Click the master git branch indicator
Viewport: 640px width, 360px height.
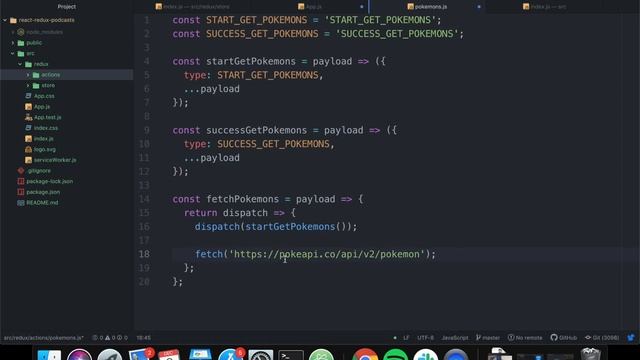[488, 338]
